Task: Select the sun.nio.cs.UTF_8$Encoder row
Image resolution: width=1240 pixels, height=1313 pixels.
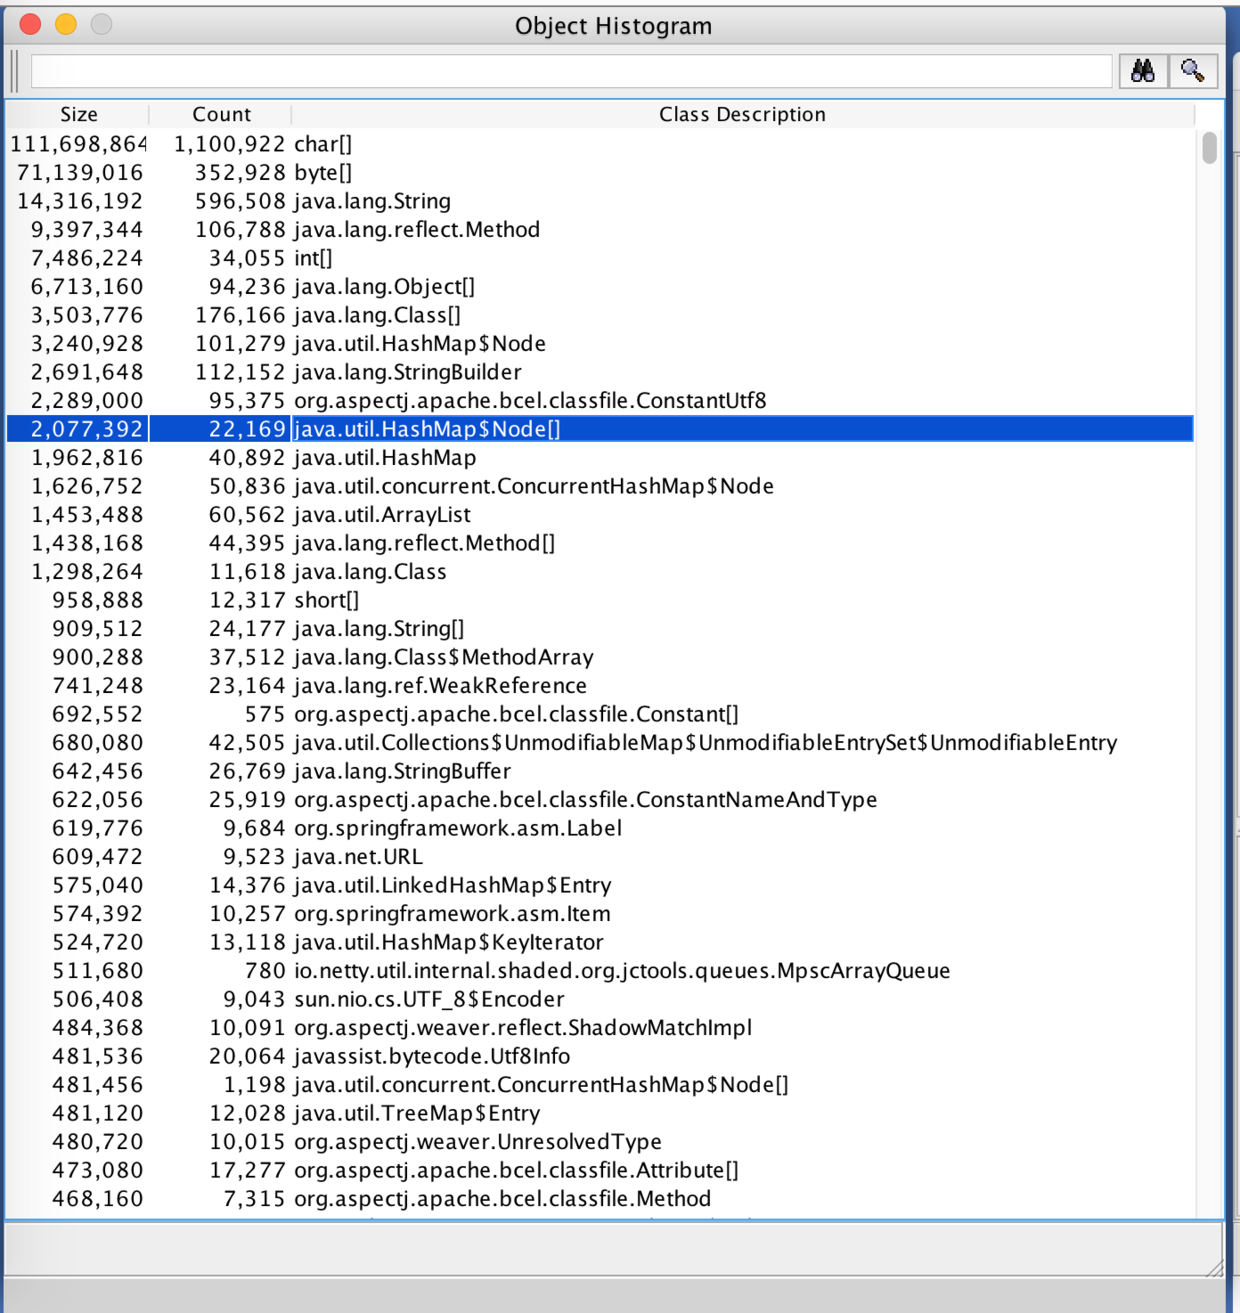Action: (x=600, y=999)
